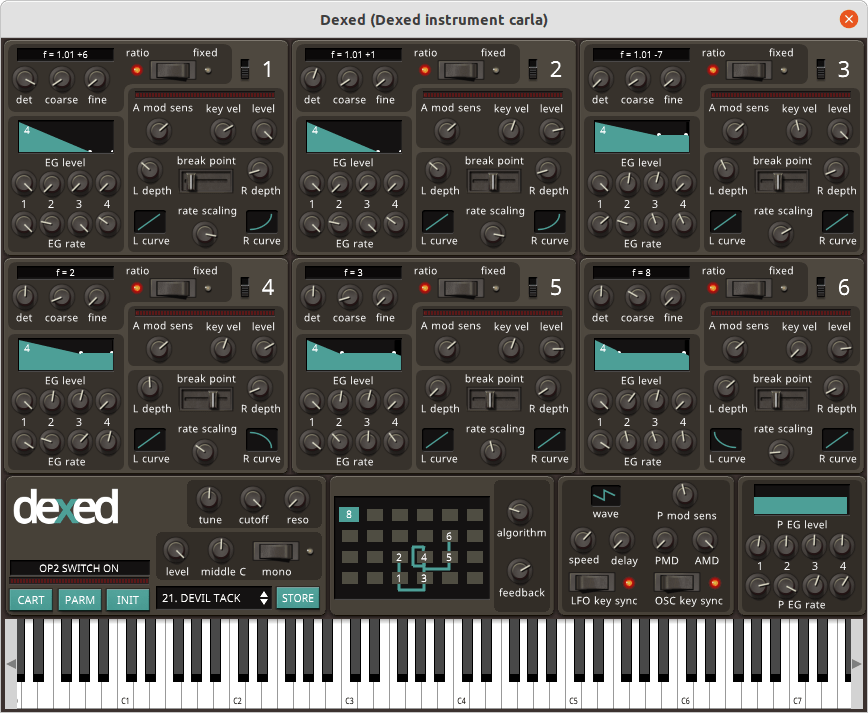Click the LFO speed knob
The image size is (868, 713).
pos(582,539)
